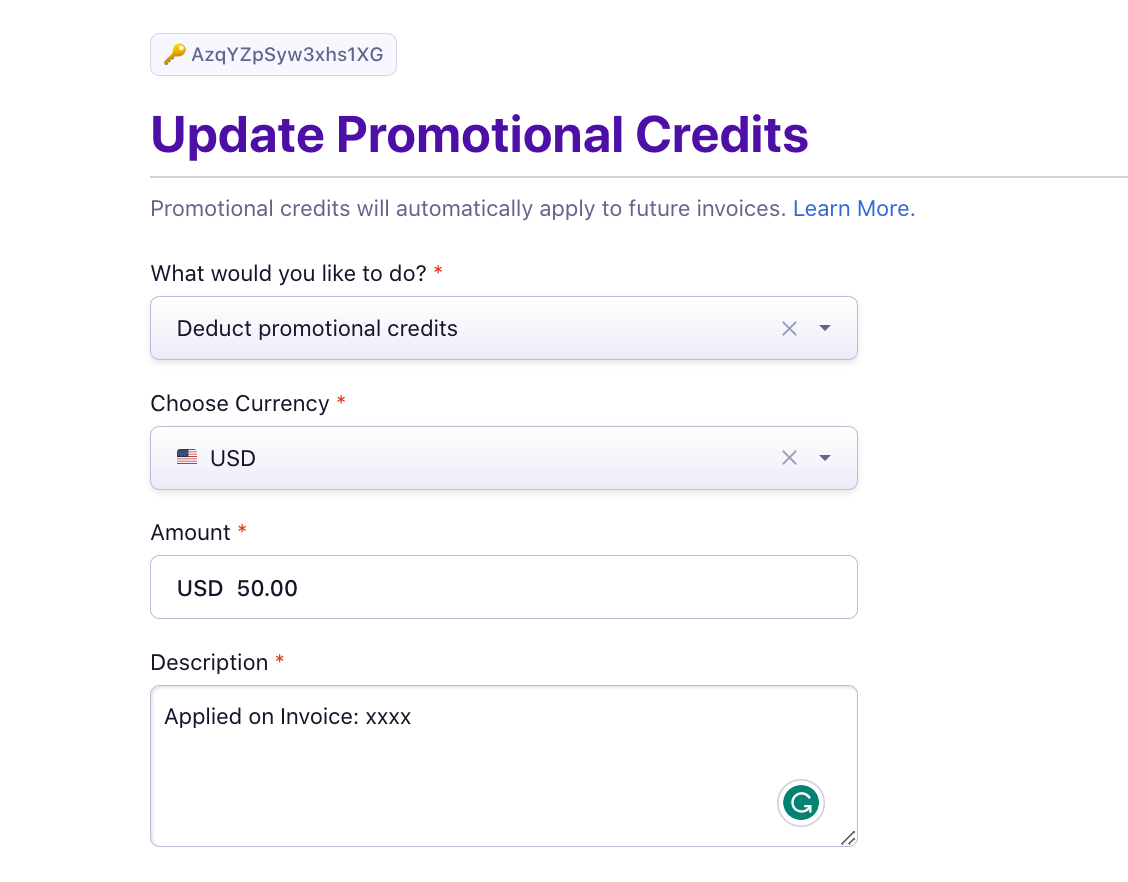Viewport: 1128px width, 882px height.
Task: Focus the Amount field showing 50.00
Action: point(504,587)
